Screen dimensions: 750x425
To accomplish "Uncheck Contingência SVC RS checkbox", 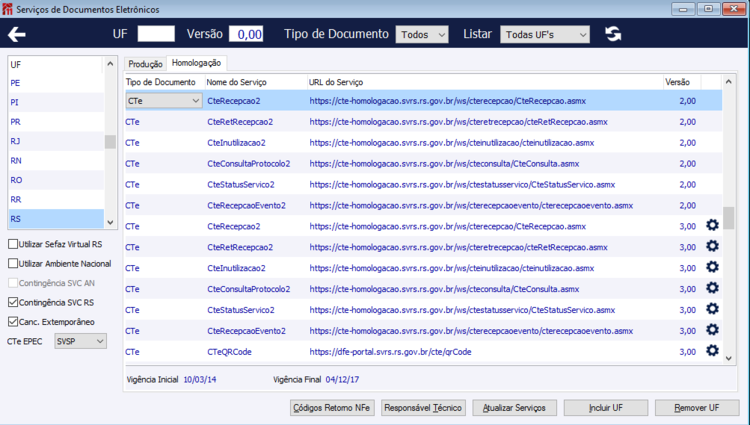I will 13,302.
